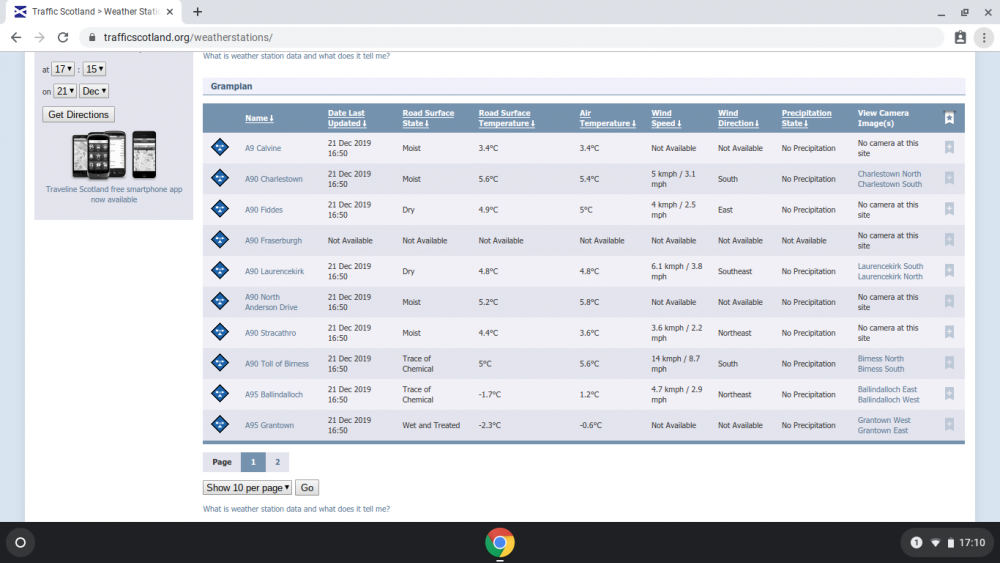Open the Chrome three-dot menu
The image size is (1000, 563).
point(984,38)
